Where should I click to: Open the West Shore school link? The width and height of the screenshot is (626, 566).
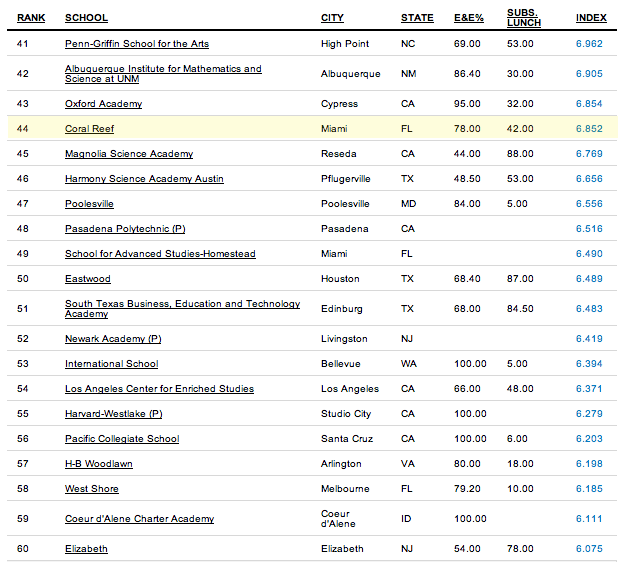click(92, 489)
